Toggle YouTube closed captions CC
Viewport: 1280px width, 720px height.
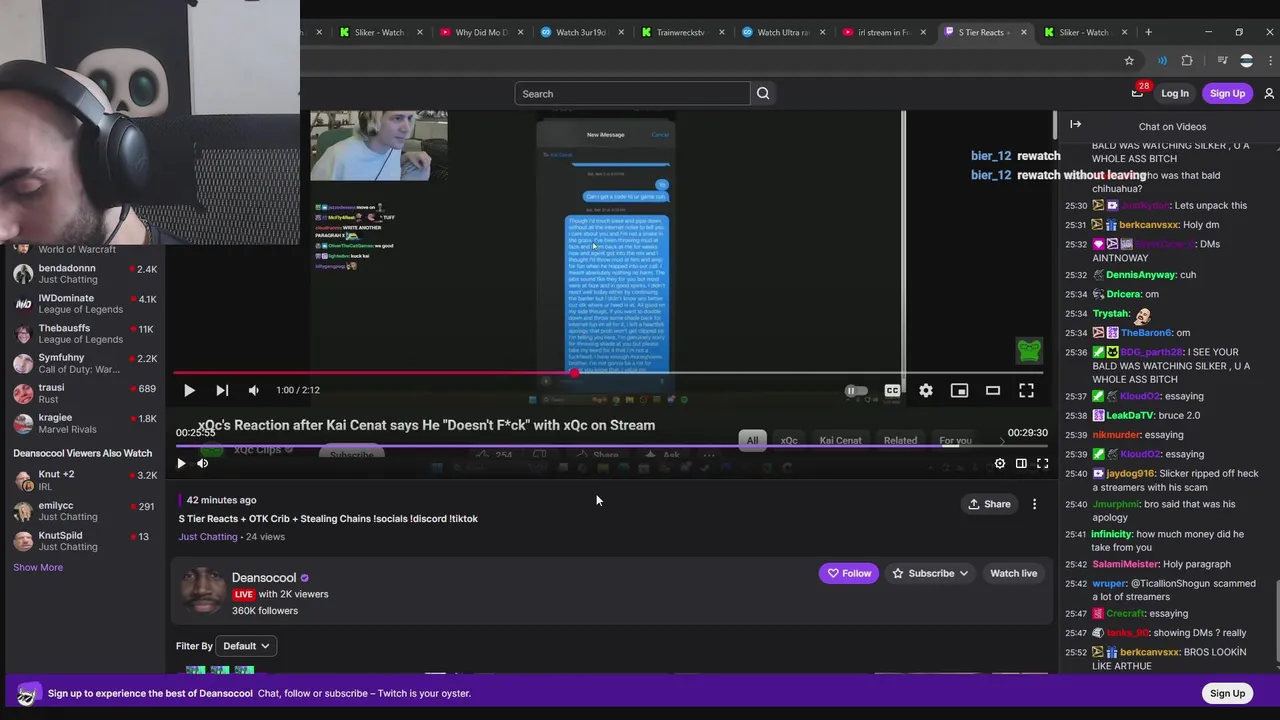(x=892, y=390)
